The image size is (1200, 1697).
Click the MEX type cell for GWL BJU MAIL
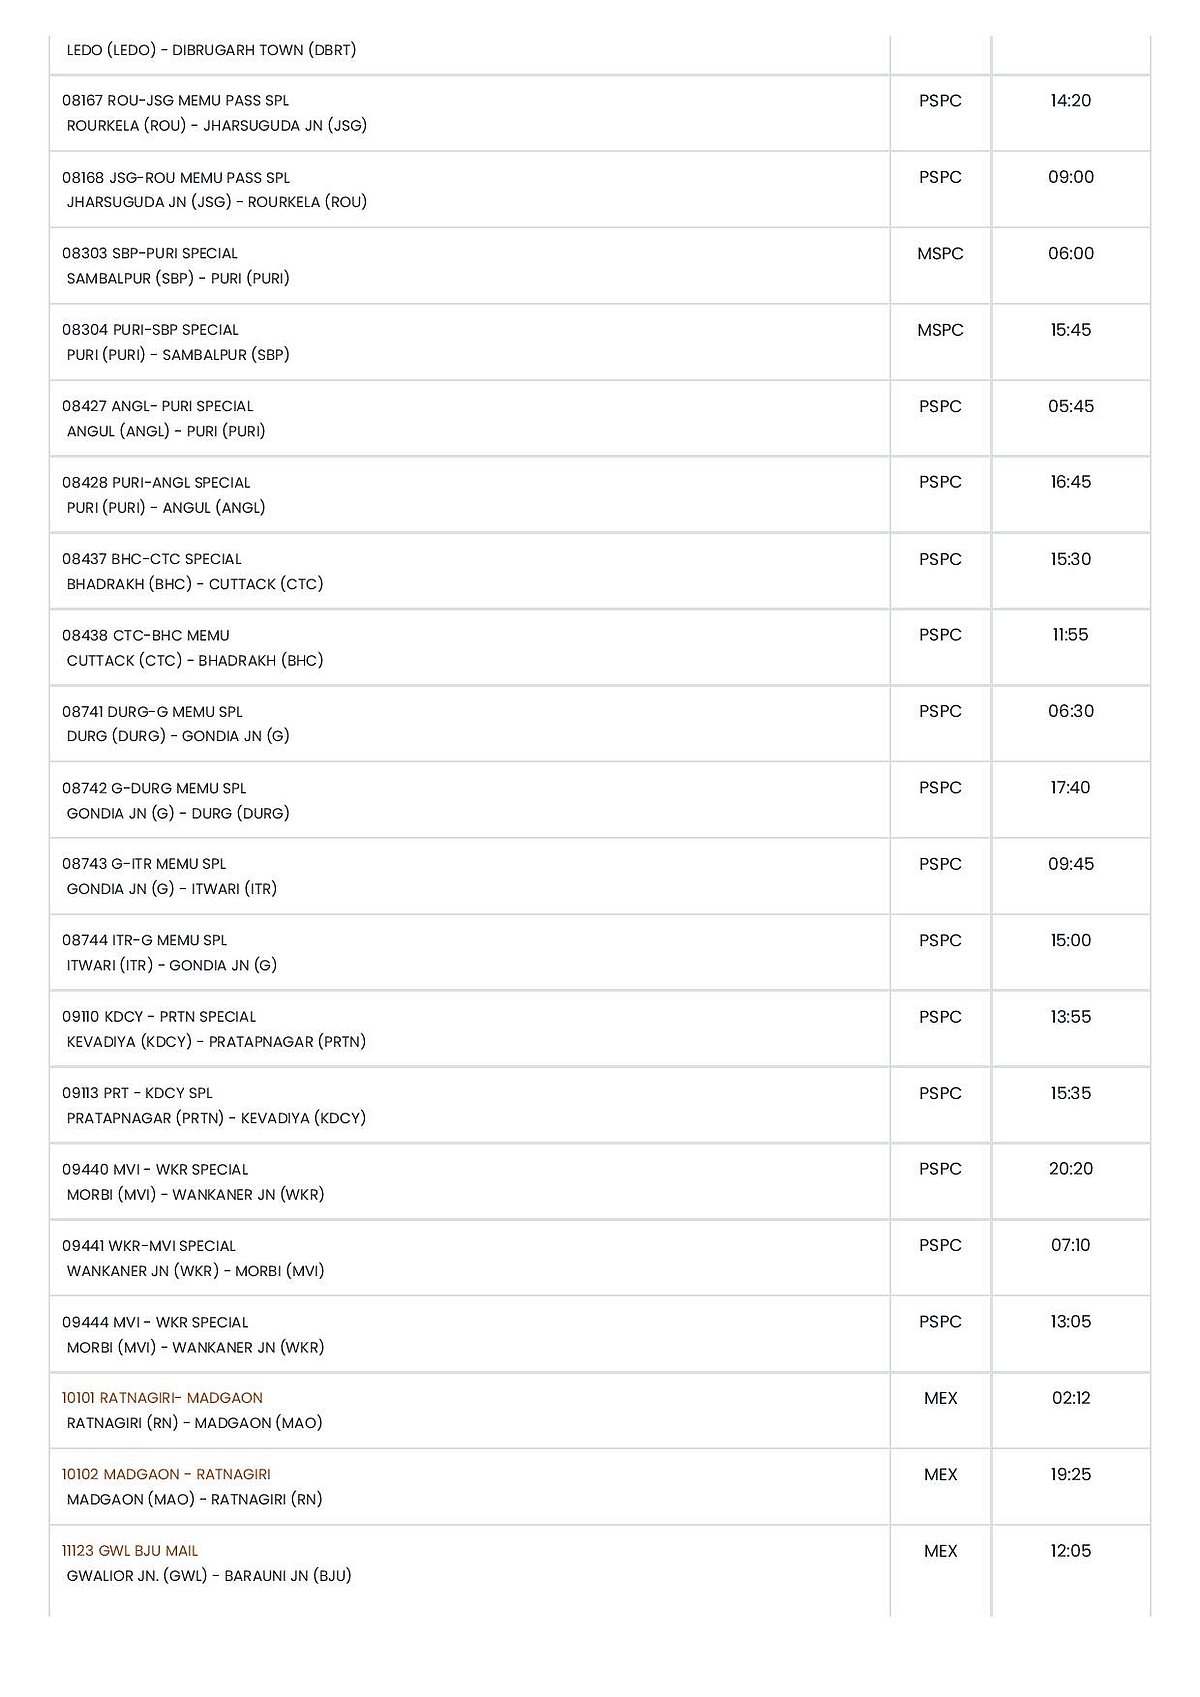940,1551
